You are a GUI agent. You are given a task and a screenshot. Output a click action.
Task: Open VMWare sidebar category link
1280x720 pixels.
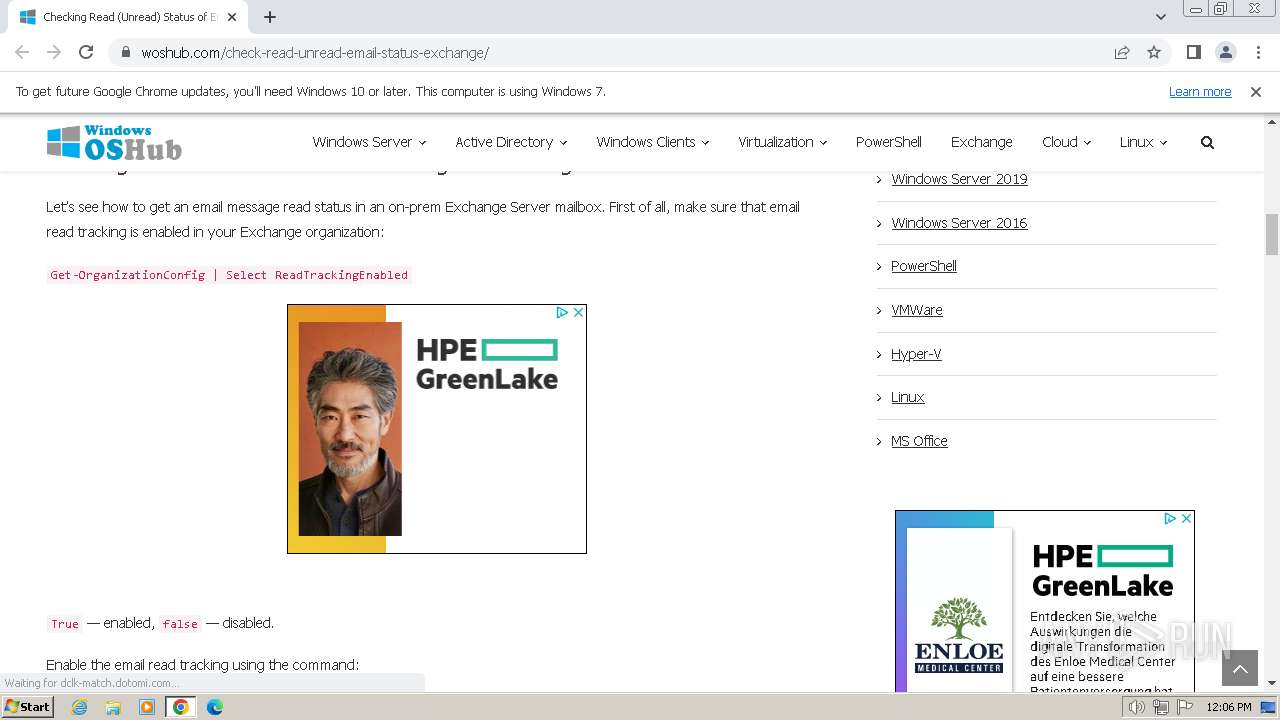pyautogui.click(x=917, y=310)
